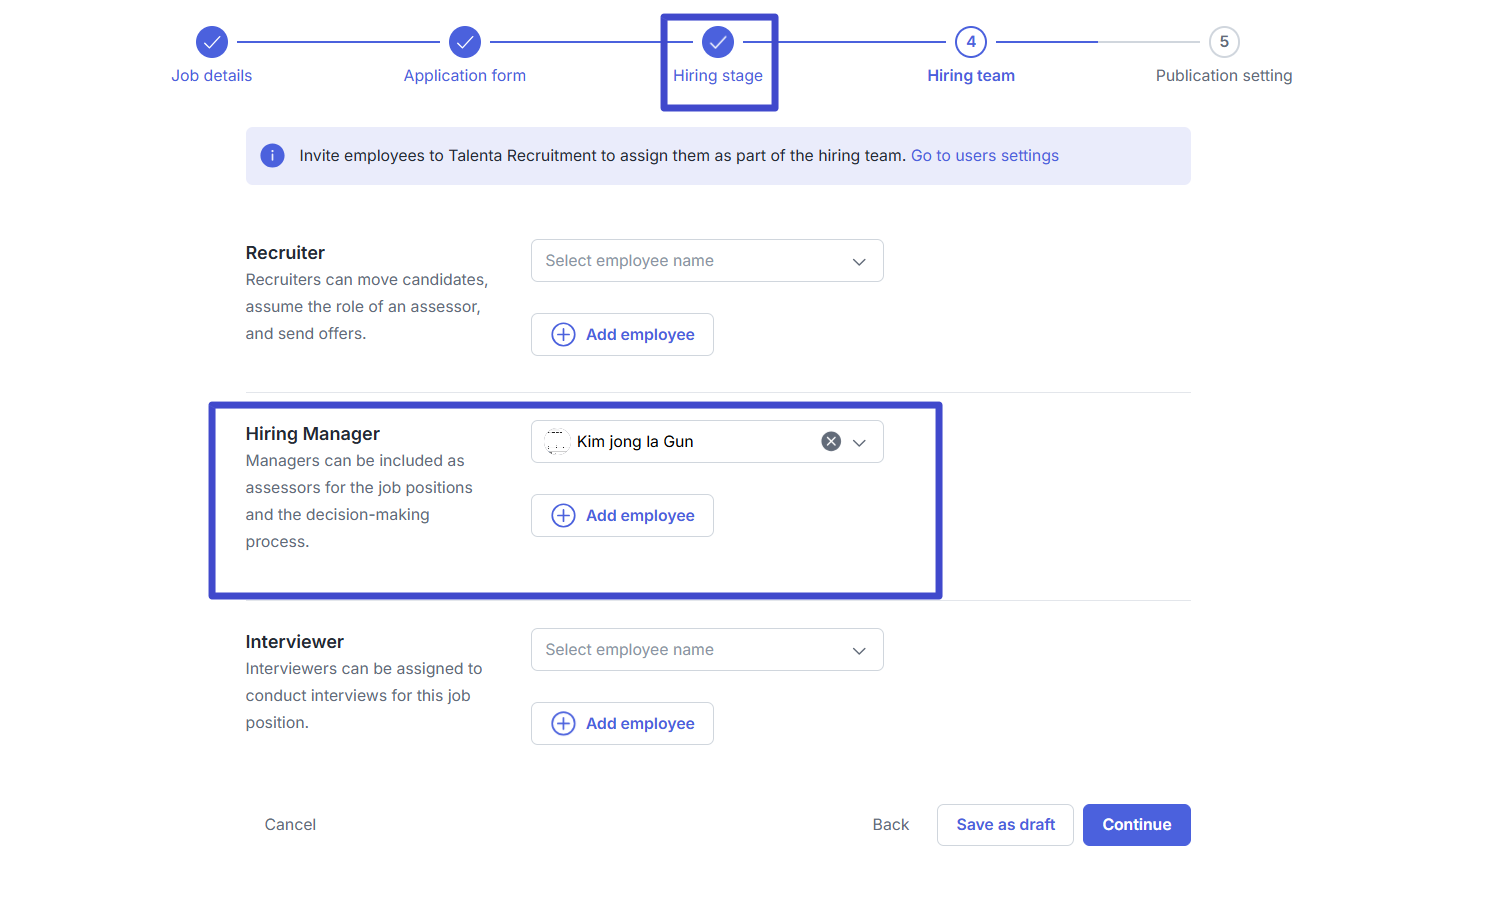The height and width of the screenshot is (897, 1492).
Task: Go Back to previous step
Action: click(x=890, y=825)
